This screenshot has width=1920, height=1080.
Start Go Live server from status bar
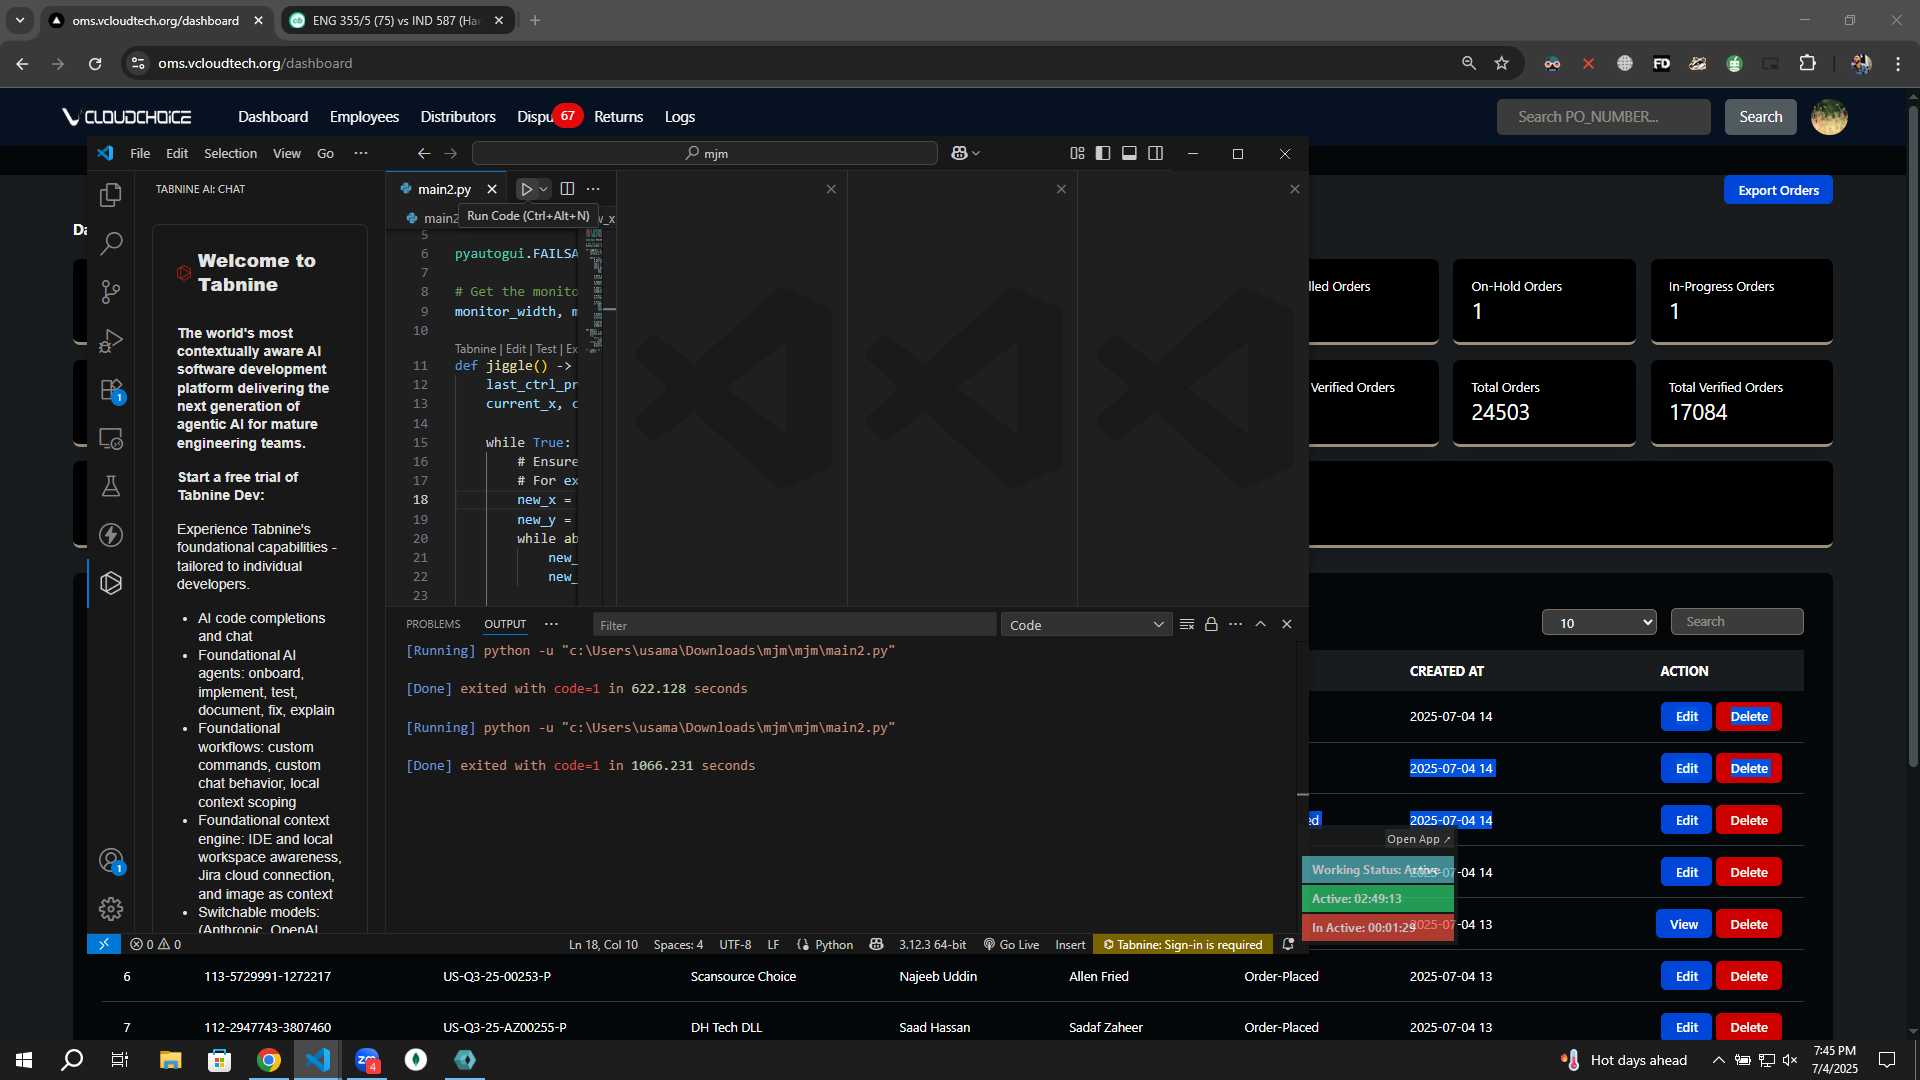click(1011, 944)
